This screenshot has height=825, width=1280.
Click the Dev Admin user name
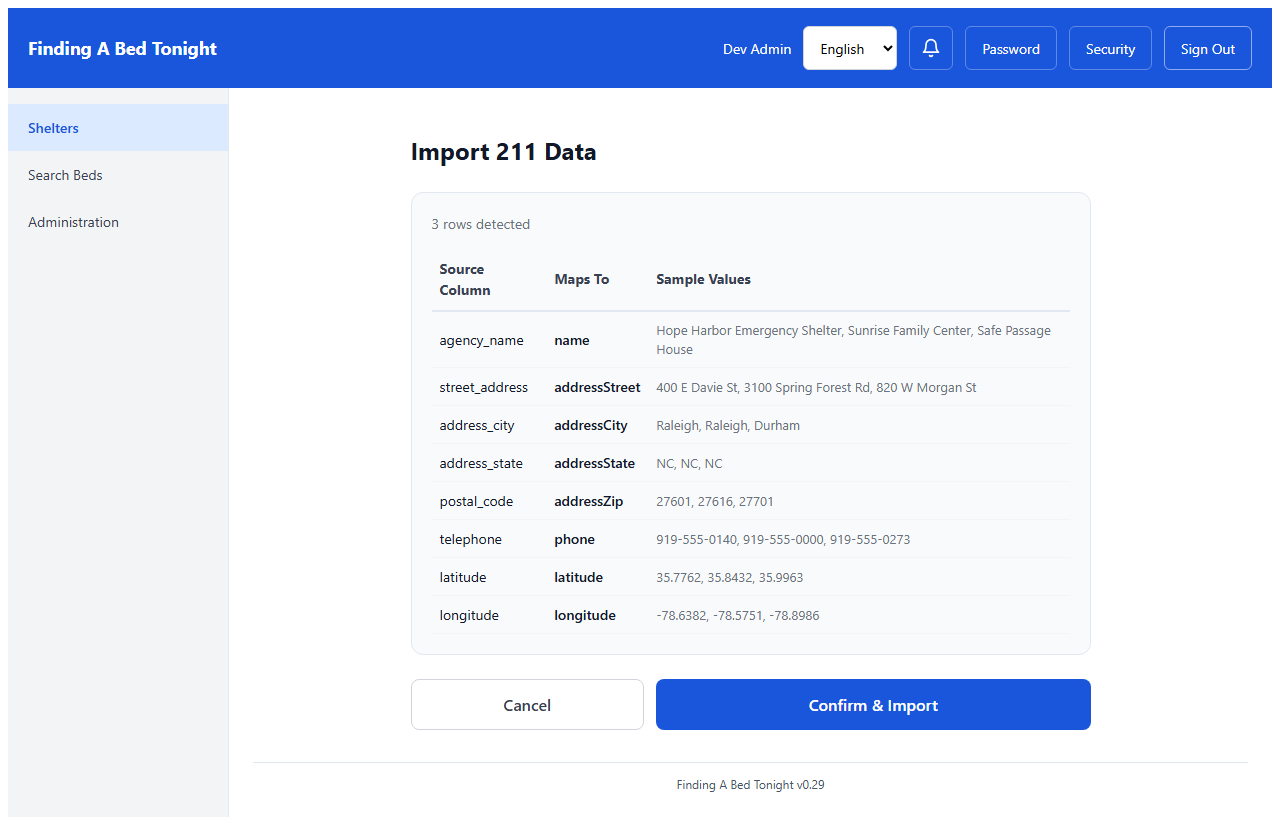(756, 49)
